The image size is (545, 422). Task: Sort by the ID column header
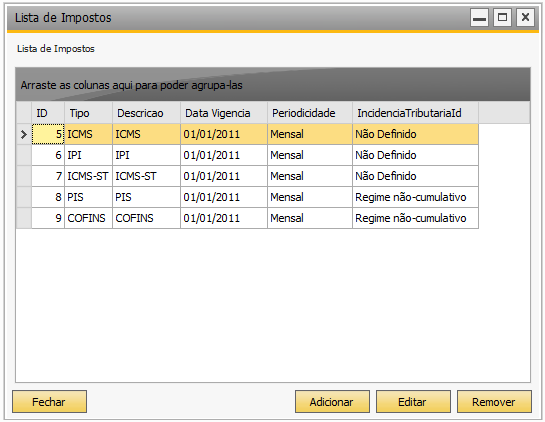(48, 113)
